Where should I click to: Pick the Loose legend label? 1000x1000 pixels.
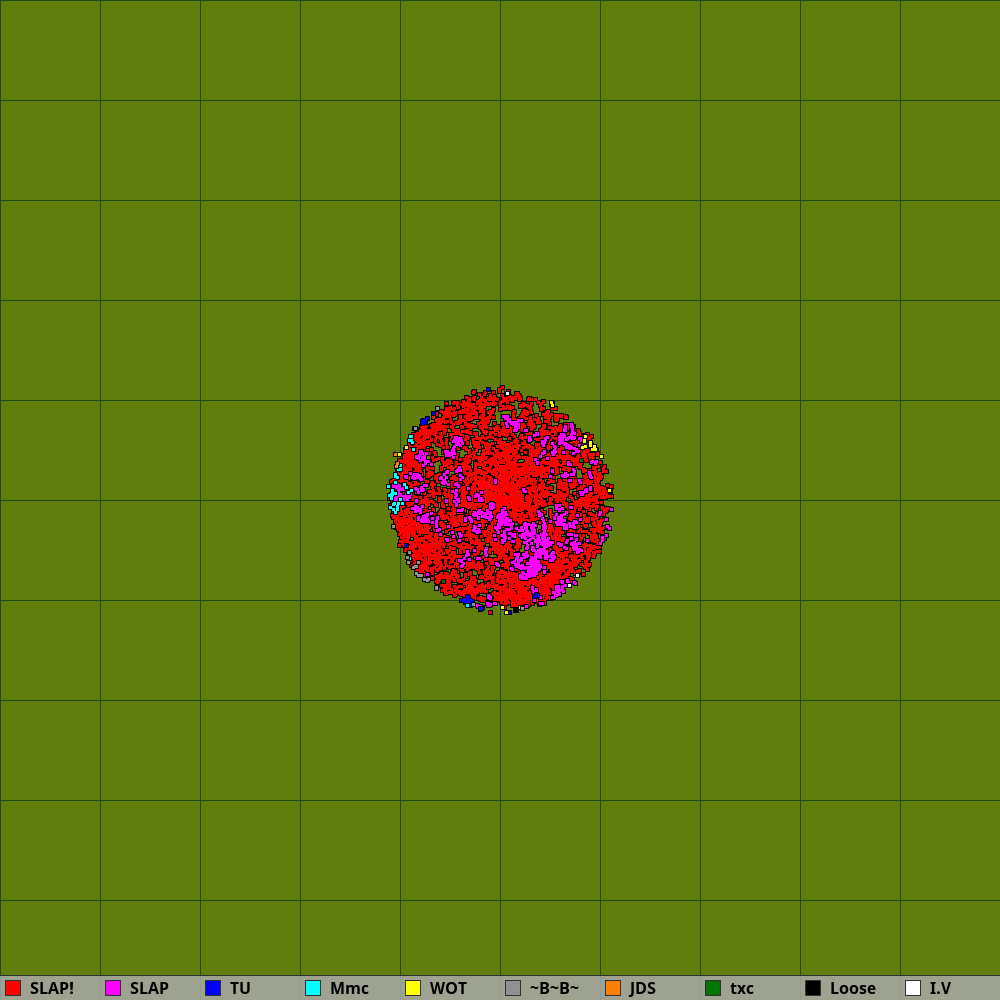pyautogui.click(x=853, y=988)
